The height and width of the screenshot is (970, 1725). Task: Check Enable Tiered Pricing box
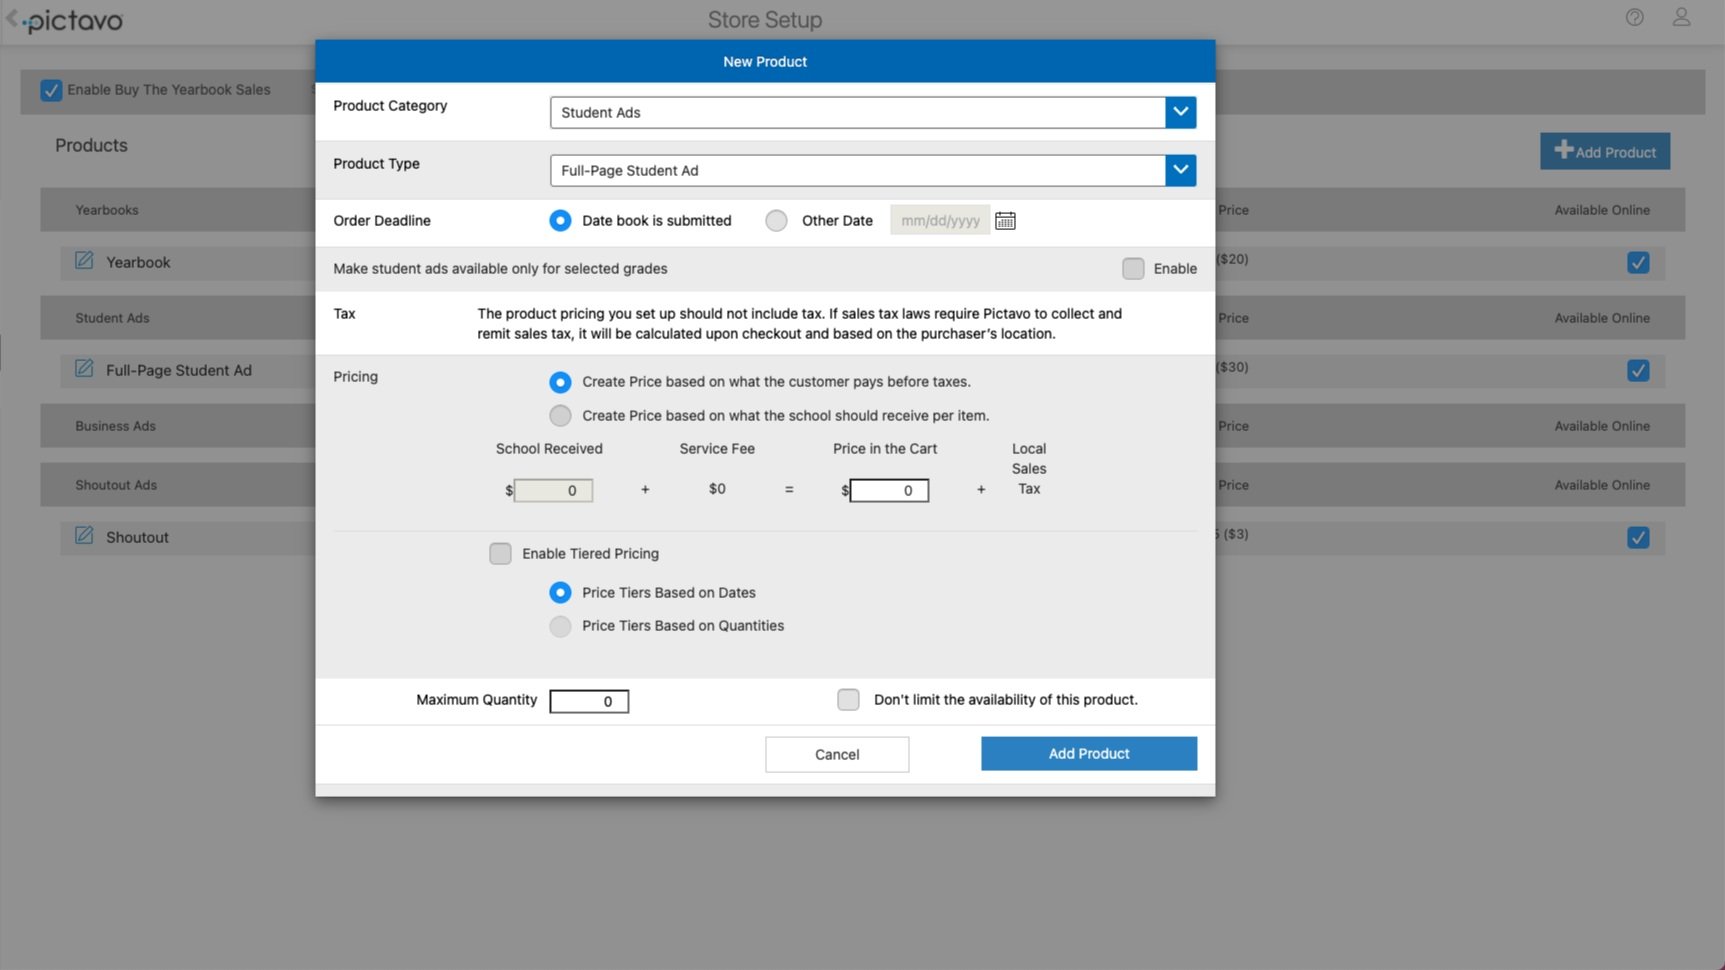pyautogui.click(x=500, y=553)
